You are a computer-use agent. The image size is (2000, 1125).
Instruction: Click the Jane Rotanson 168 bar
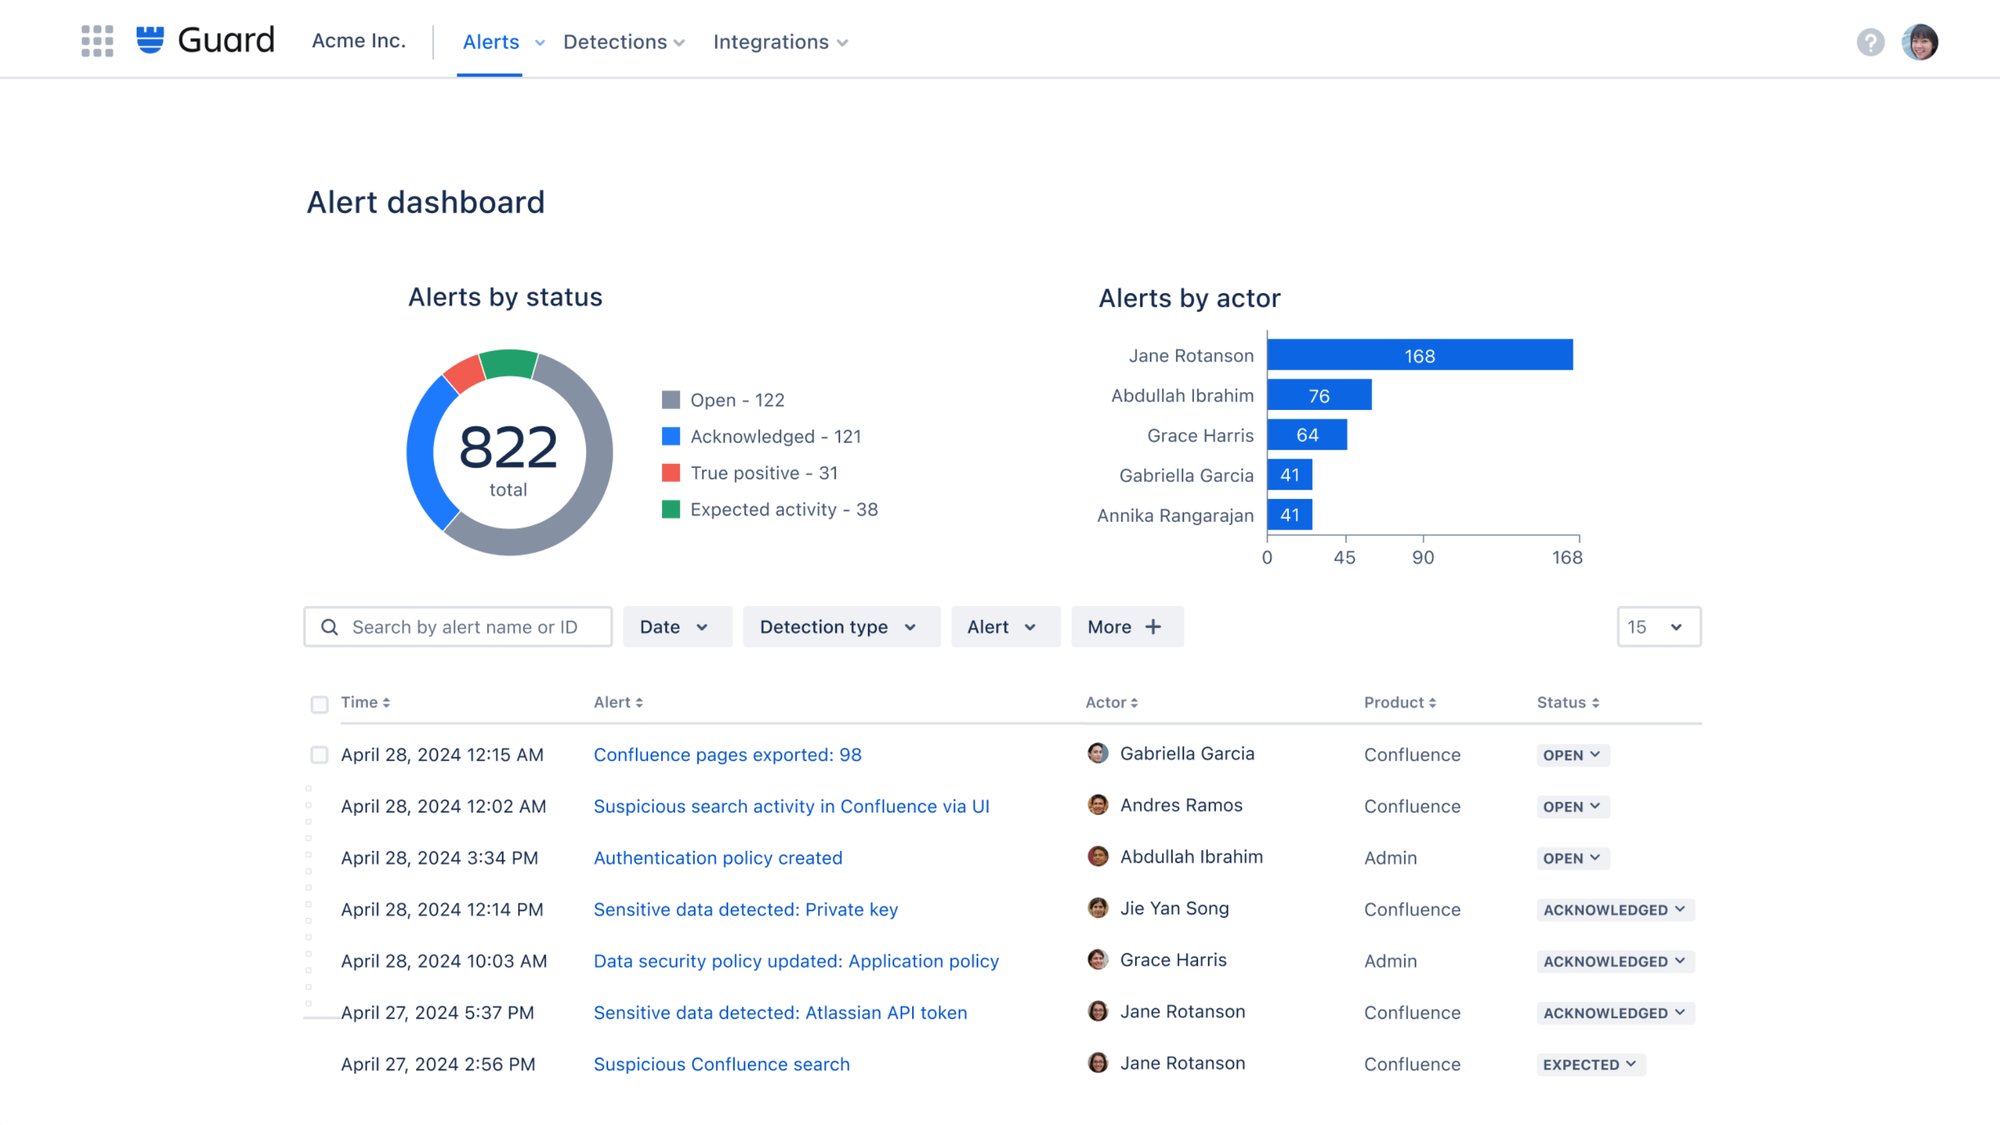point(1418,355)
